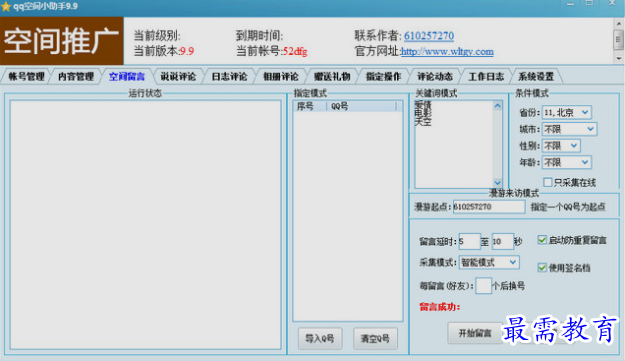Open the 日志评论 tab
The image size is (625, 361).
pos(229,77)
